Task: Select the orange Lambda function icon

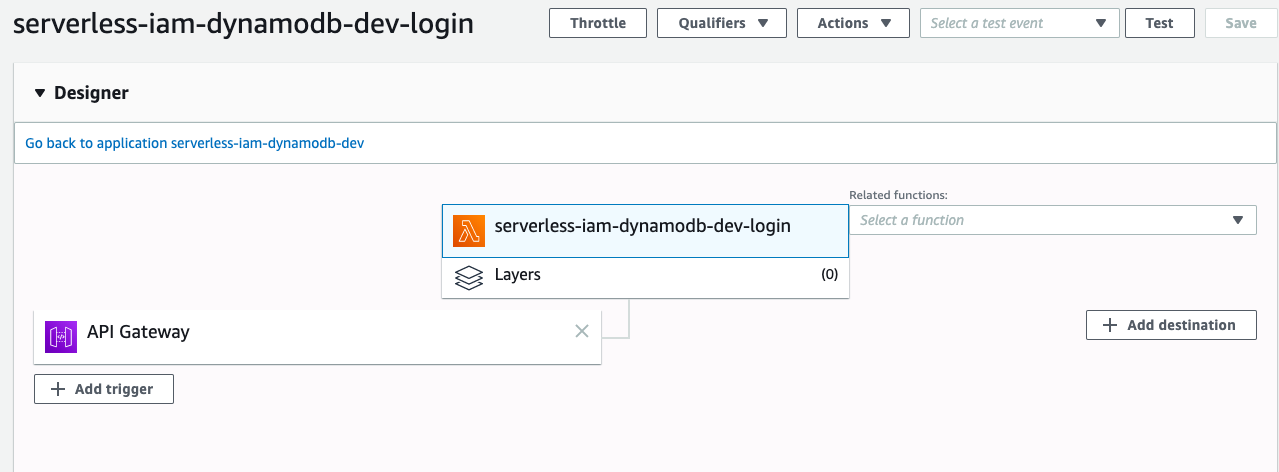Action: 469,231
